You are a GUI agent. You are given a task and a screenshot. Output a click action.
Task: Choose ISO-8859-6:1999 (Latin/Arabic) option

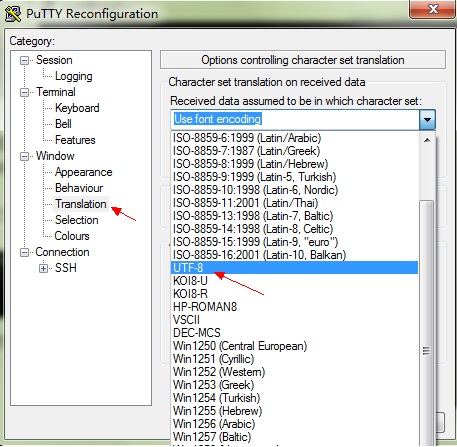(294, 138)
